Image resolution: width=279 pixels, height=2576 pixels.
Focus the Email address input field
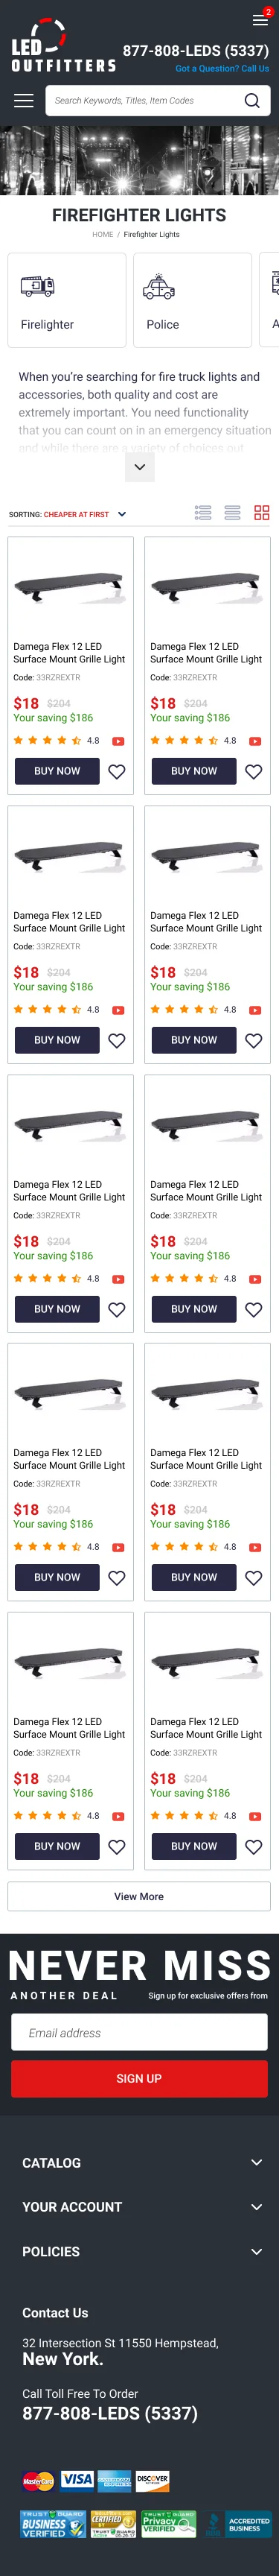click(x=139, y=2032)
